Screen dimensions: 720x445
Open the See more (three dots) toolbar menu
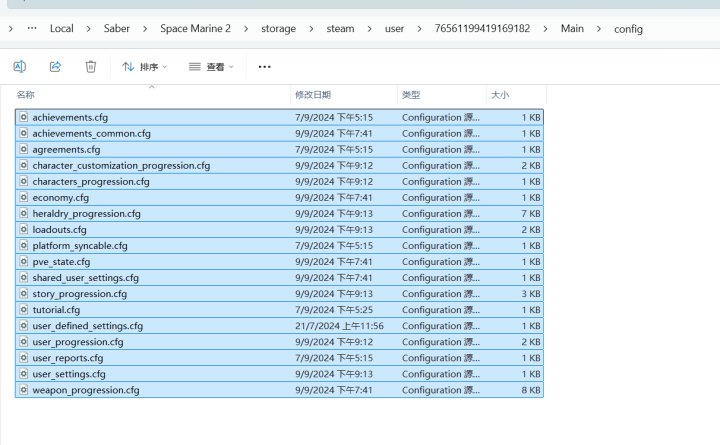[264, 67]
